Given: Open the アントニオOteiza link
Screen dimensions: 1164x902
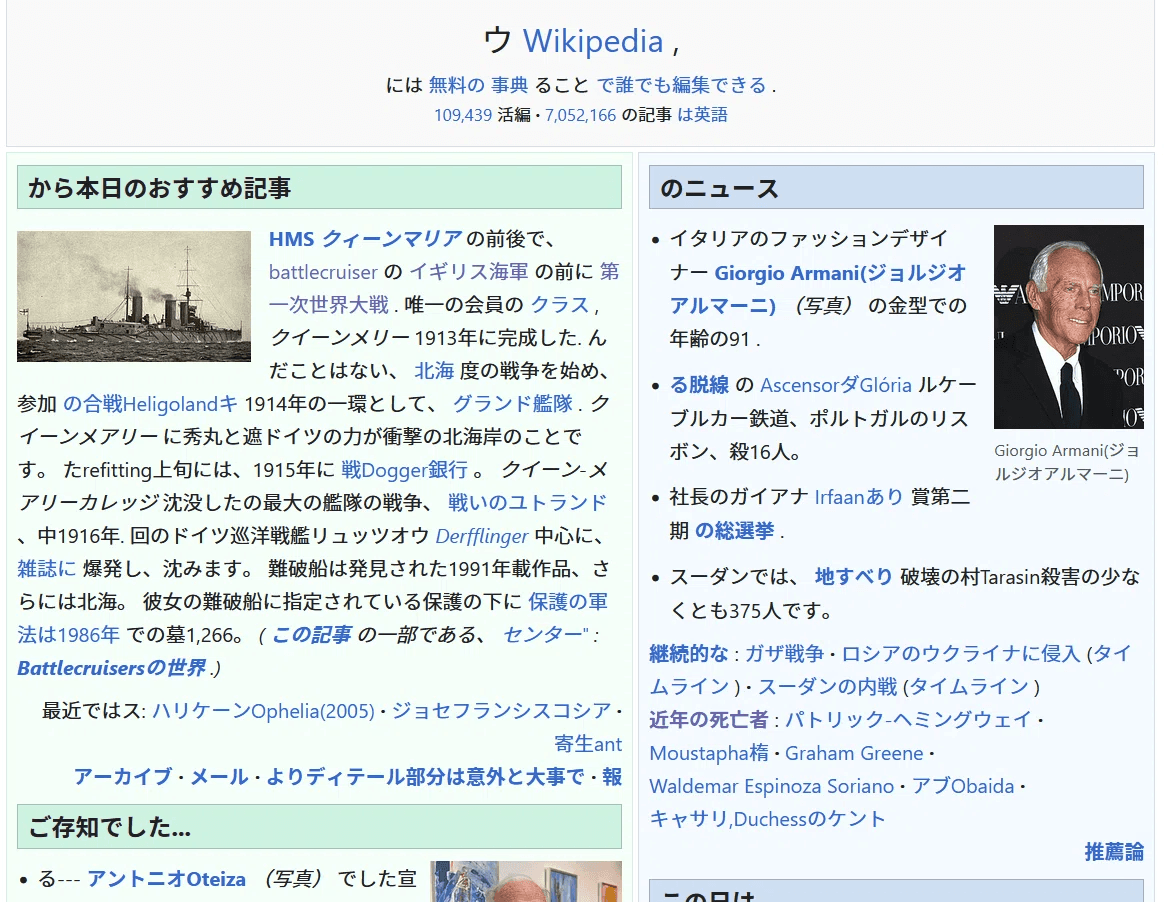Looking at the screenshot, I should click(x=166, y=879).
